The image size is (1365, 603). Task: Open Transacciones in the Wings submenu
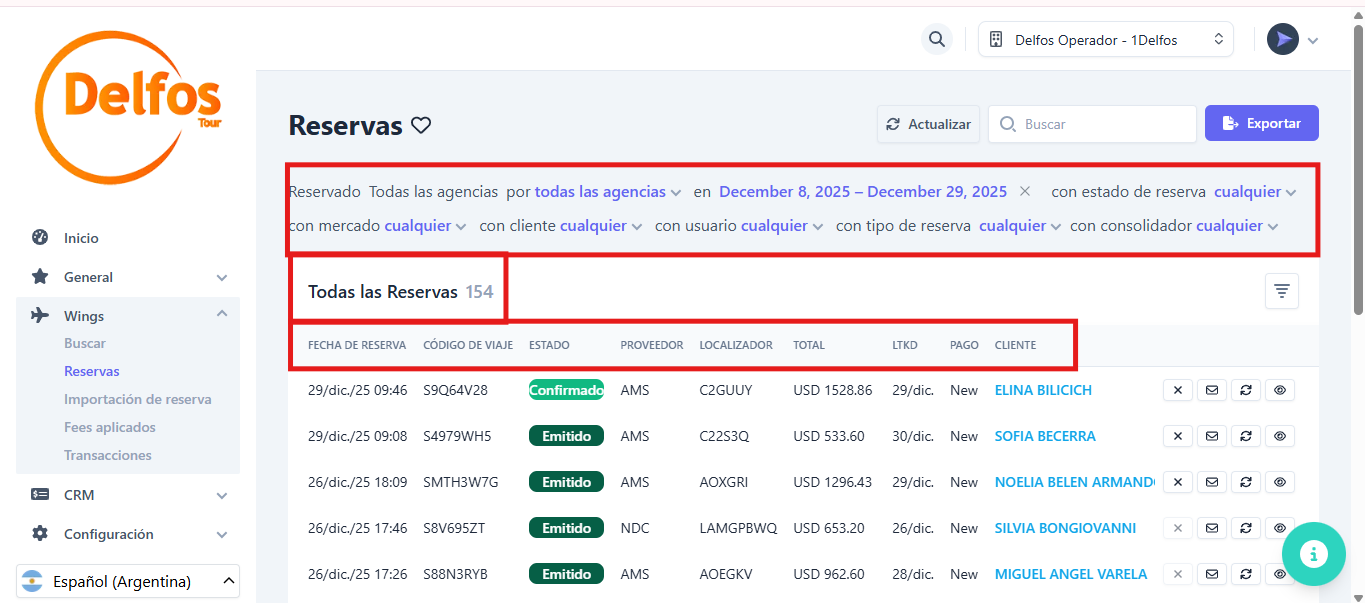(108, 455)
